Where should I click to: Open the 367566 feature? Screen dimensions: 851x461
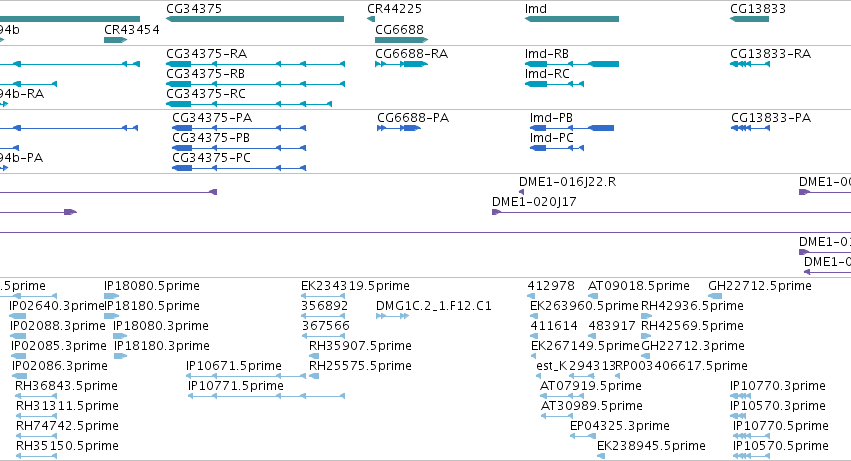click(x=323, y=337)
